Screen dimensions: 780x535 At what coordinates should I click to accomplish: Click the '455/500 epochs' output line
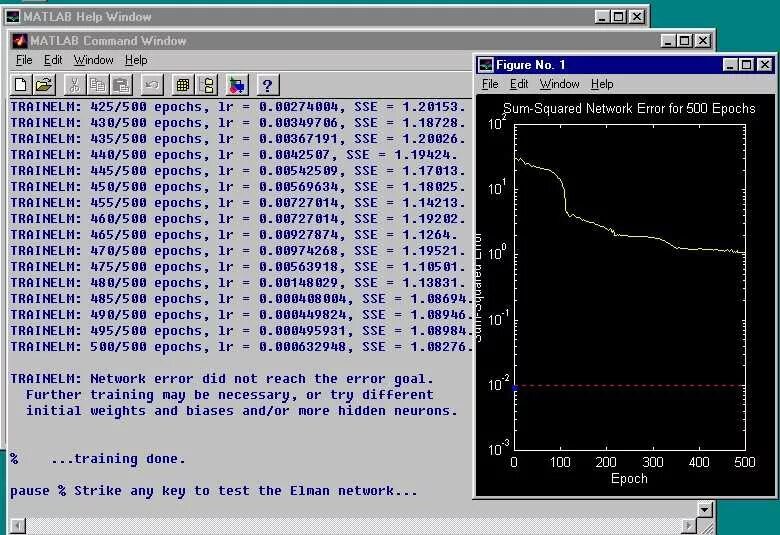click(x=238, y=203)
